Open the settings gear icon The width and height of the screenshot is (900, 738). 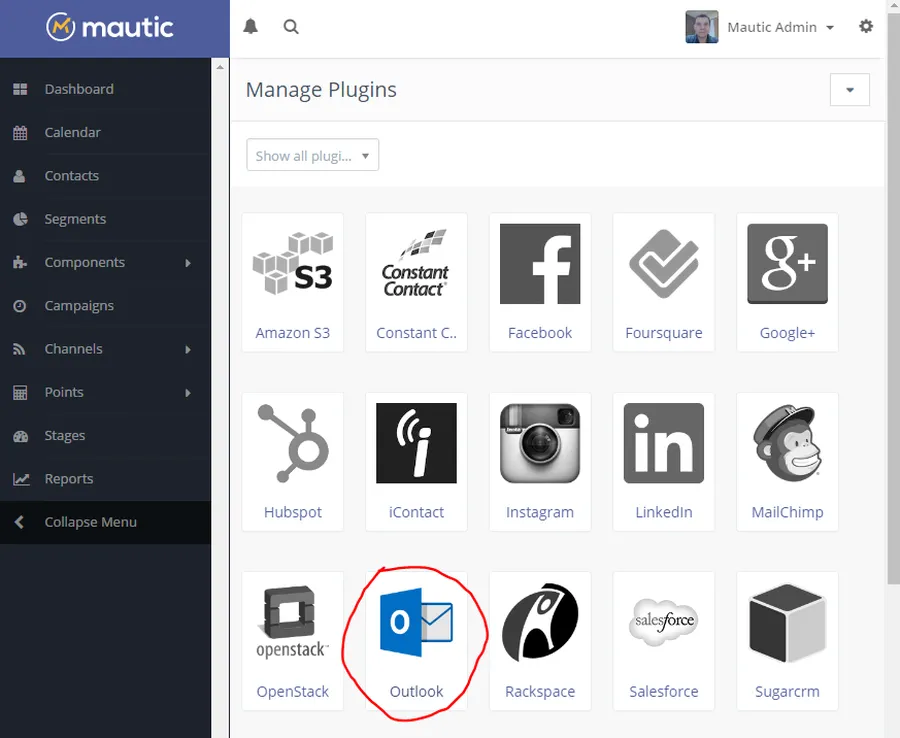pos(866,26)
